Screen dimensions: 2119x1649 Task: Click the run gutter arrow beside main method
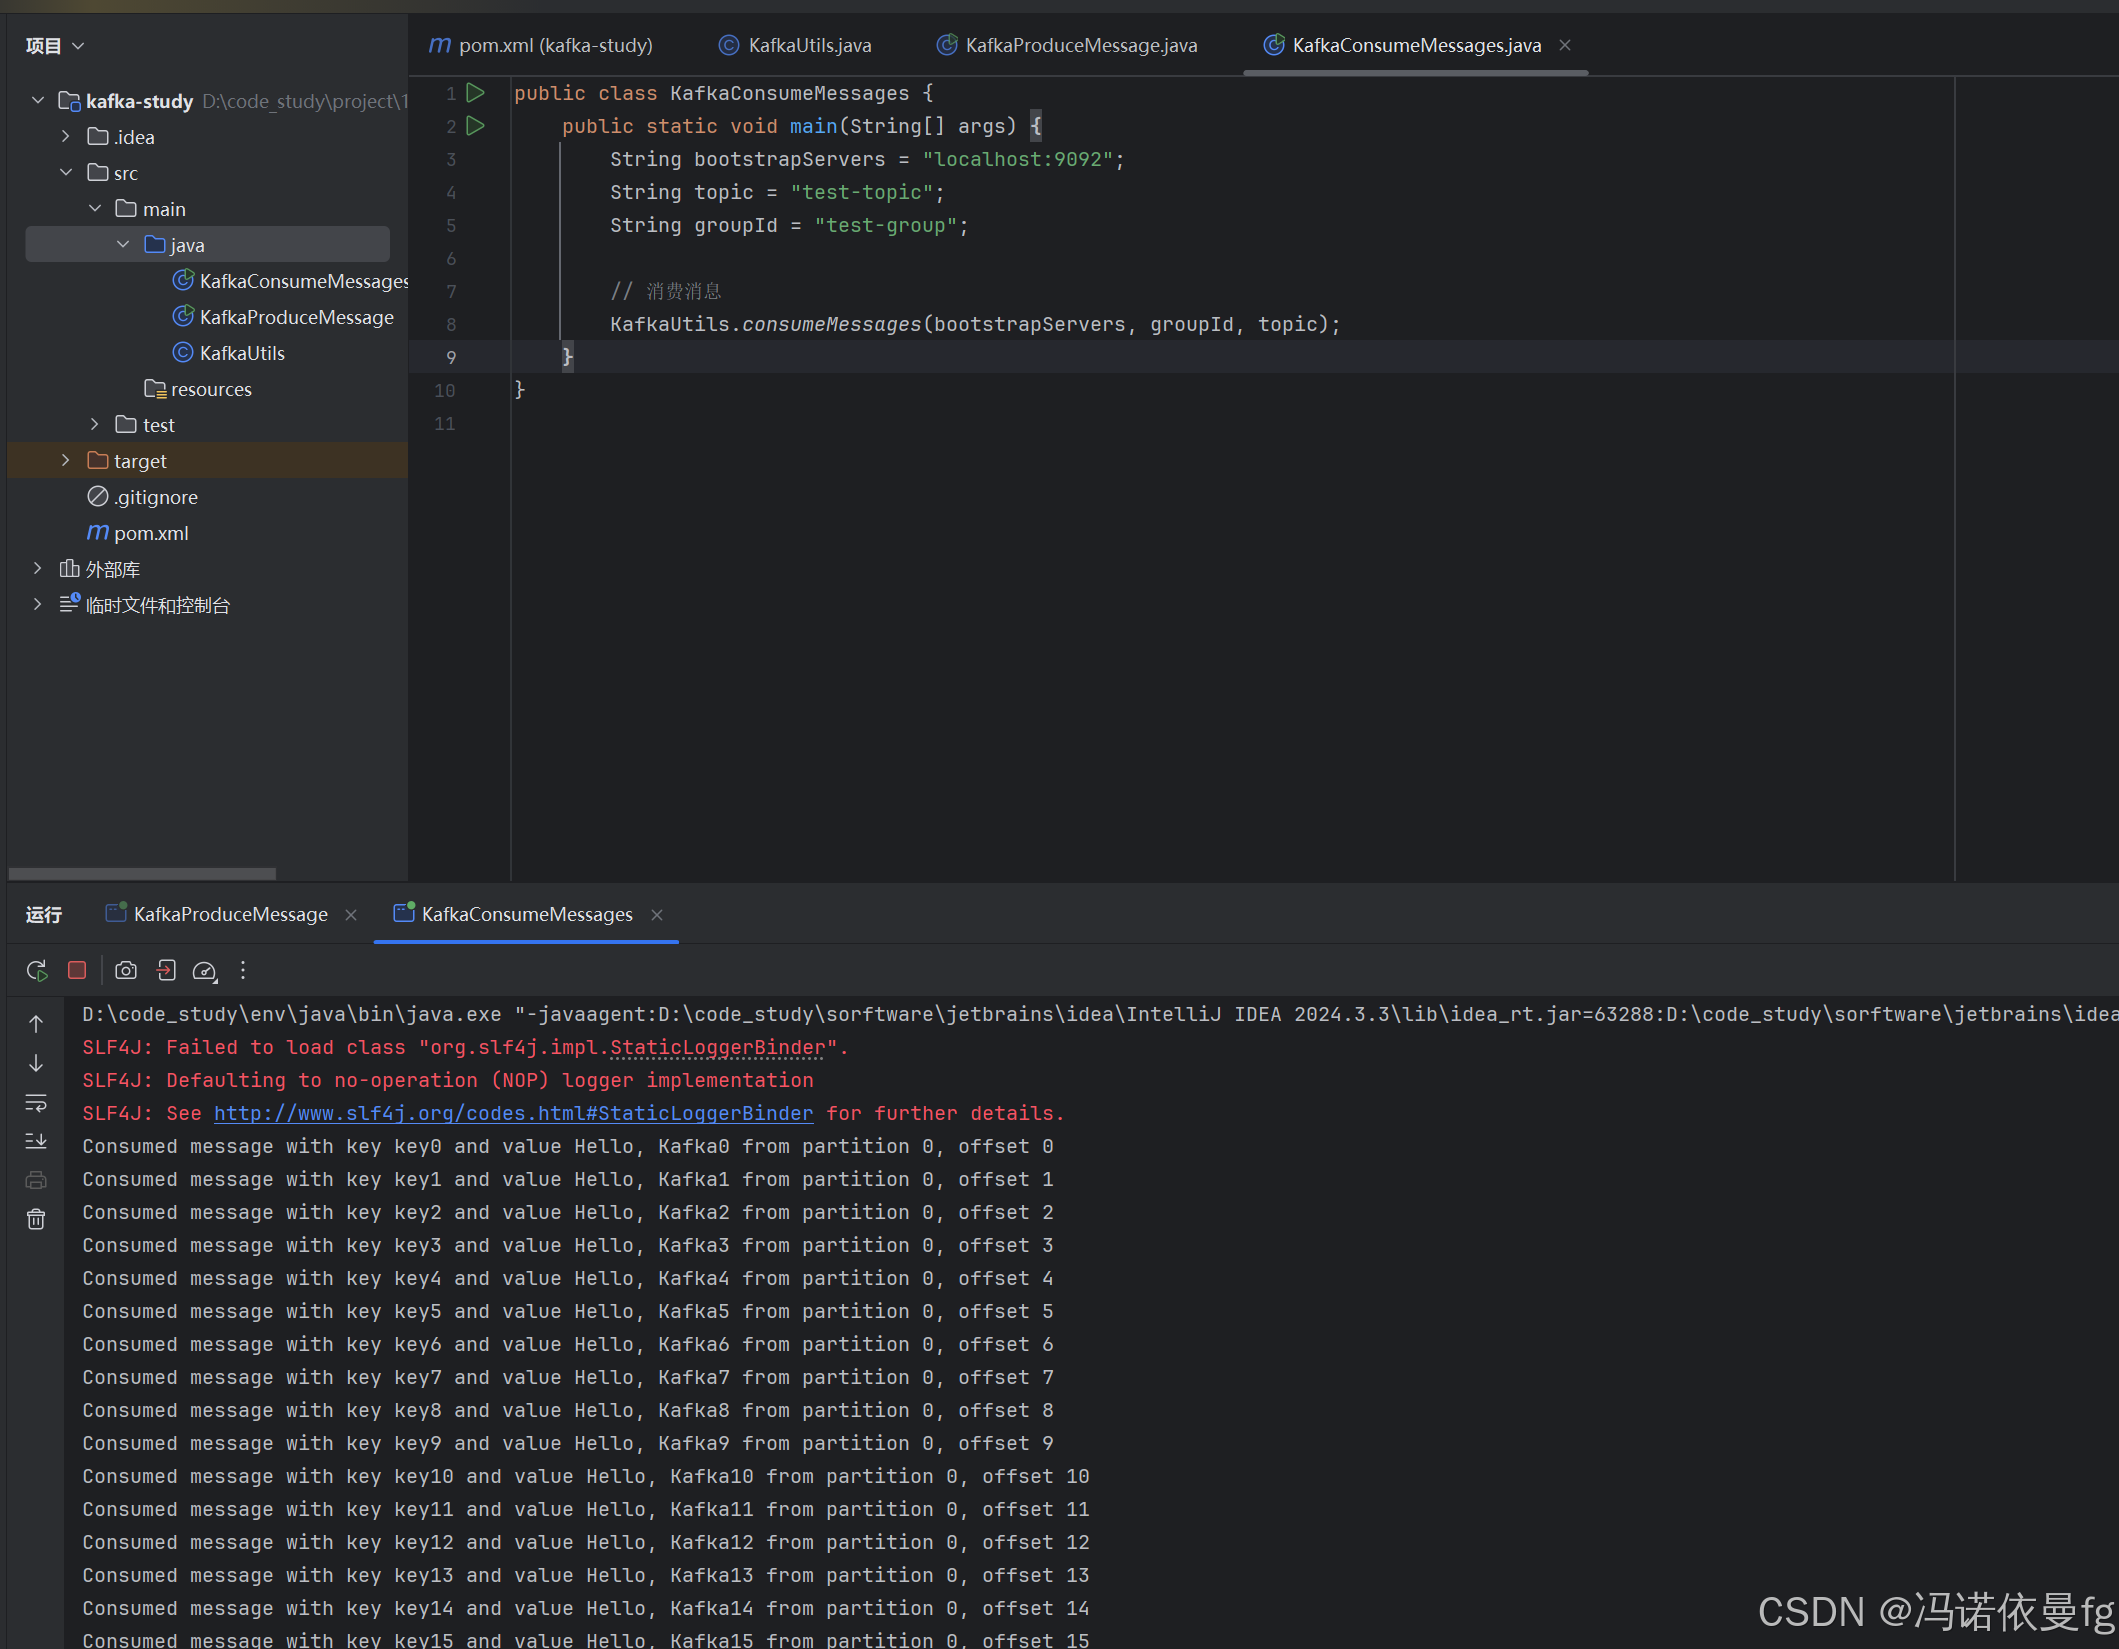(476, 126)
